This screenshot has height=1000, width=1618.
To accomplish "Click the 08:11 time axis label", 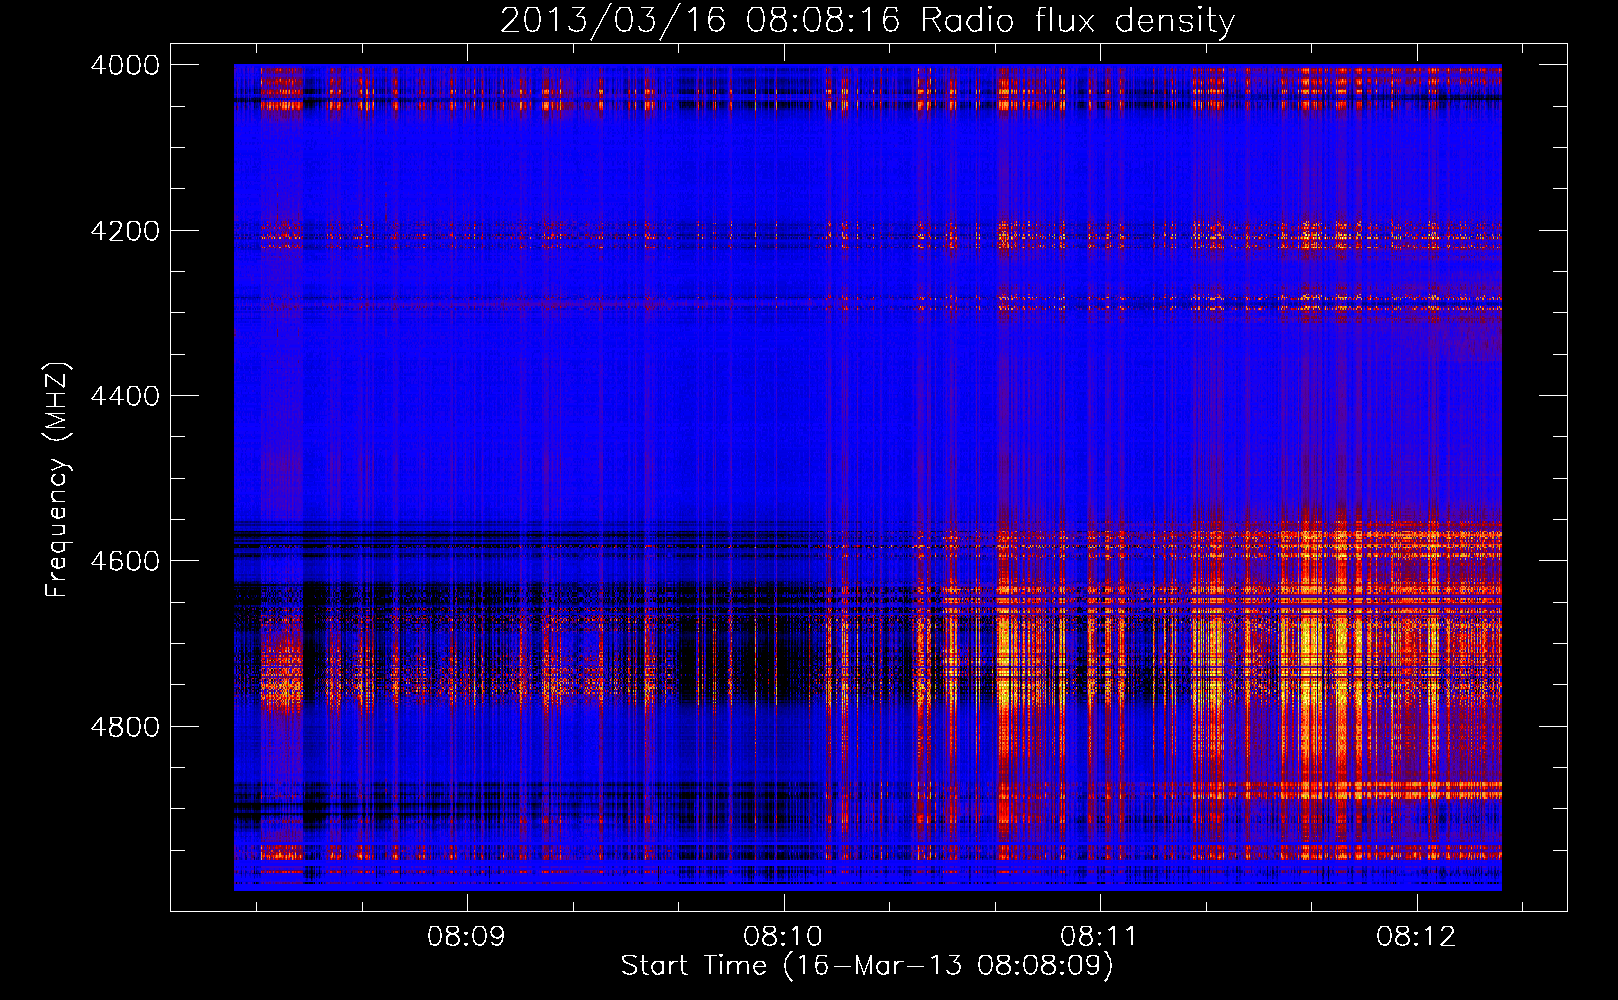I will tap(1099, 936).
